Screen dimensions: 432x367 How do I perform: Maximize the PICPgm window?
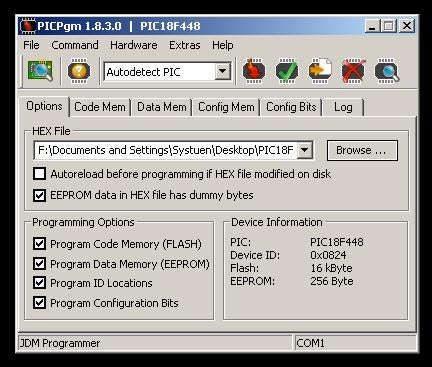click(x=389, y=26)
